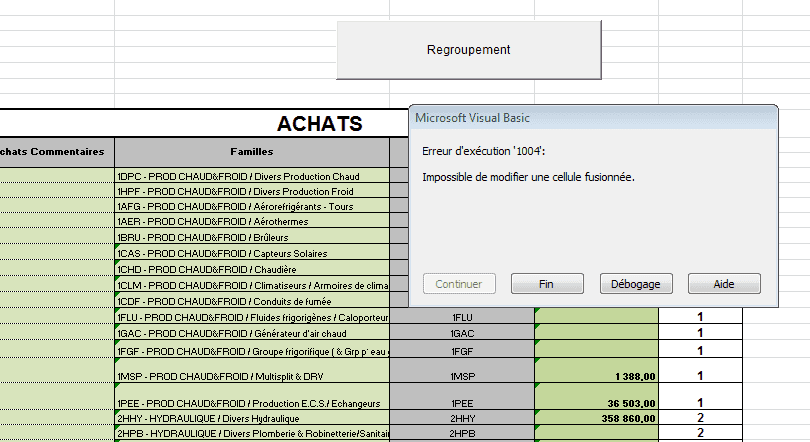The width and height of the screenshot is (810, 442).
Task: Select the value 1 in the 1MSP row
Action: (700, 371)
